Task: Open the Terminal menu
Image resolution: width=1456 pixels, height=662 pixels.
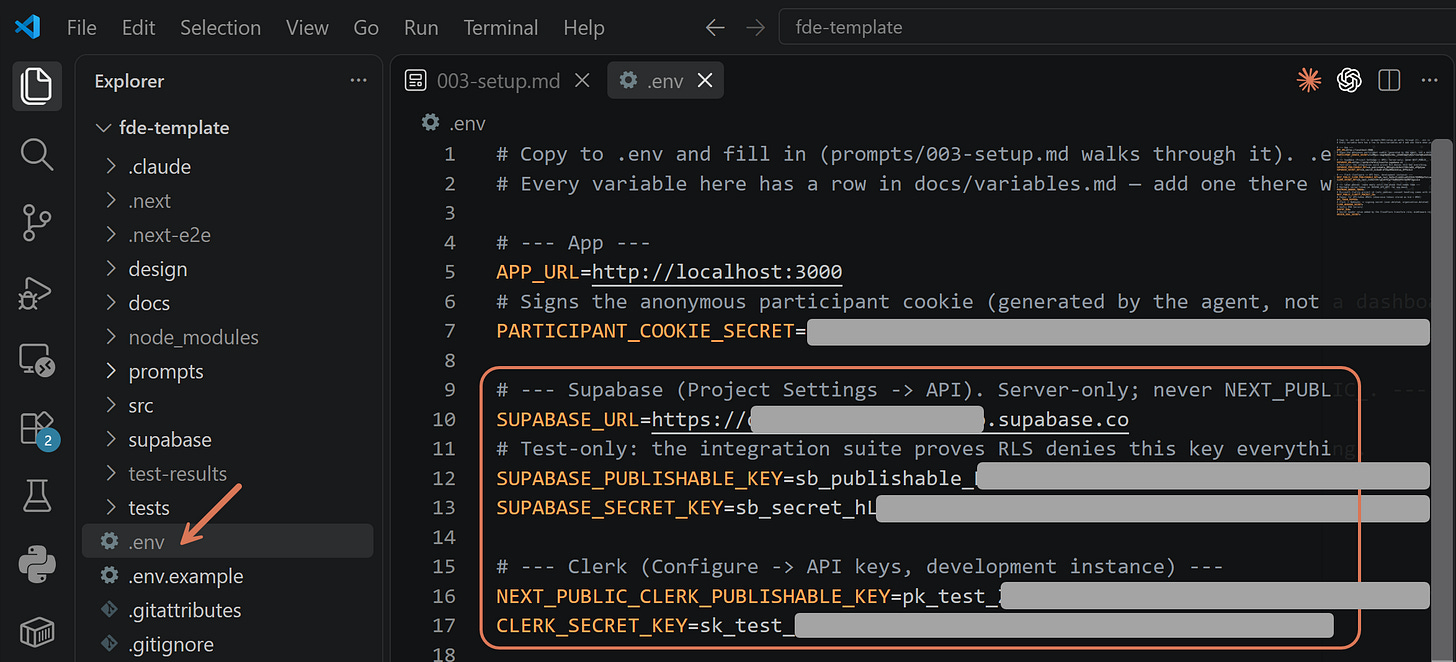Action: point(501,28)
